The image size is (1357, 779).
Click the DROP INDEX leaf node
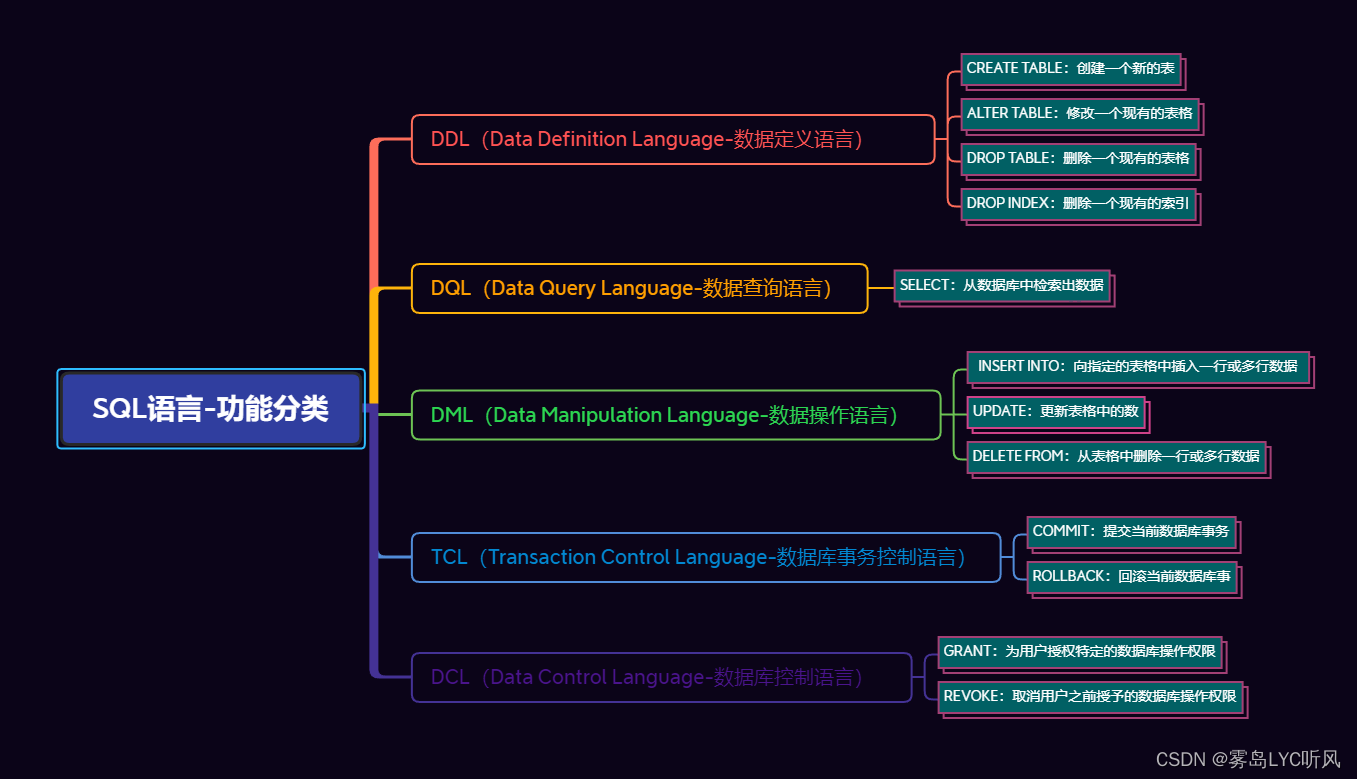click(1080, 205)
